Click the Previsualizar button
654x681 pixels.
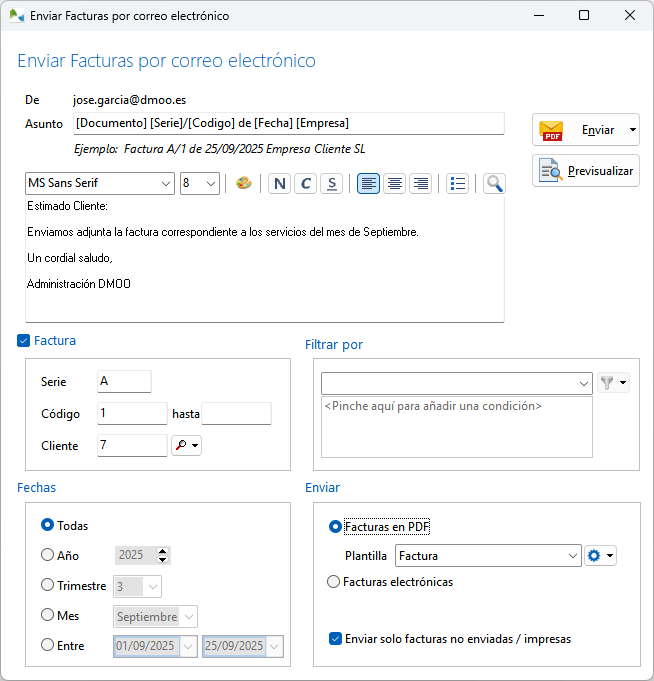586,171
